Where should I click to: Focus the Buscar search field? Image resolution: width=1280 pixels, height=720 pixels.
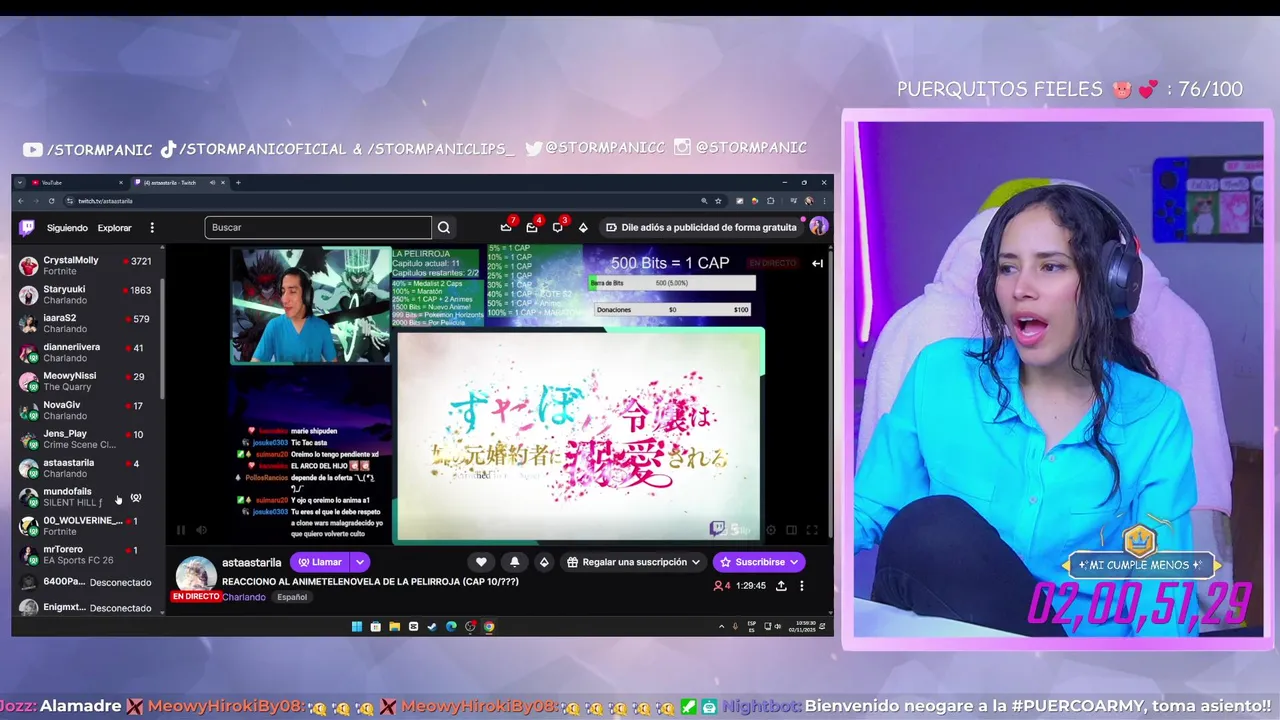(x=318, y=227)
